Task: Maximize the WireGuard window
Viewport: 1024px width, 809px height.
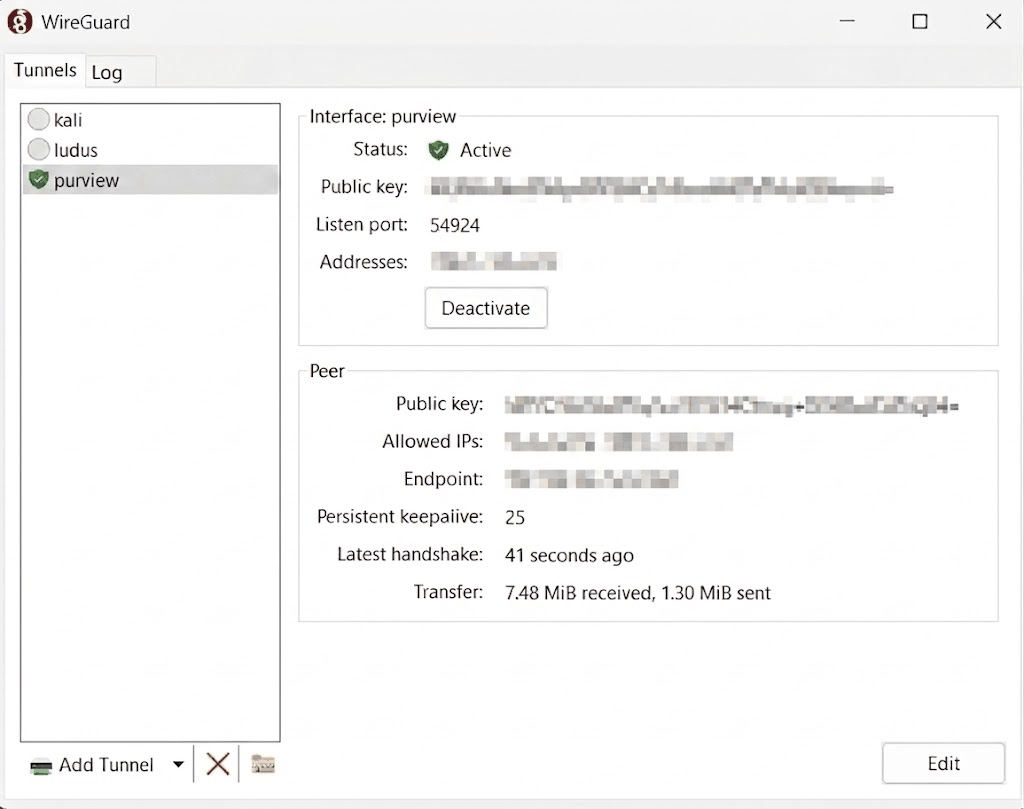Action: tap(920, 22)
